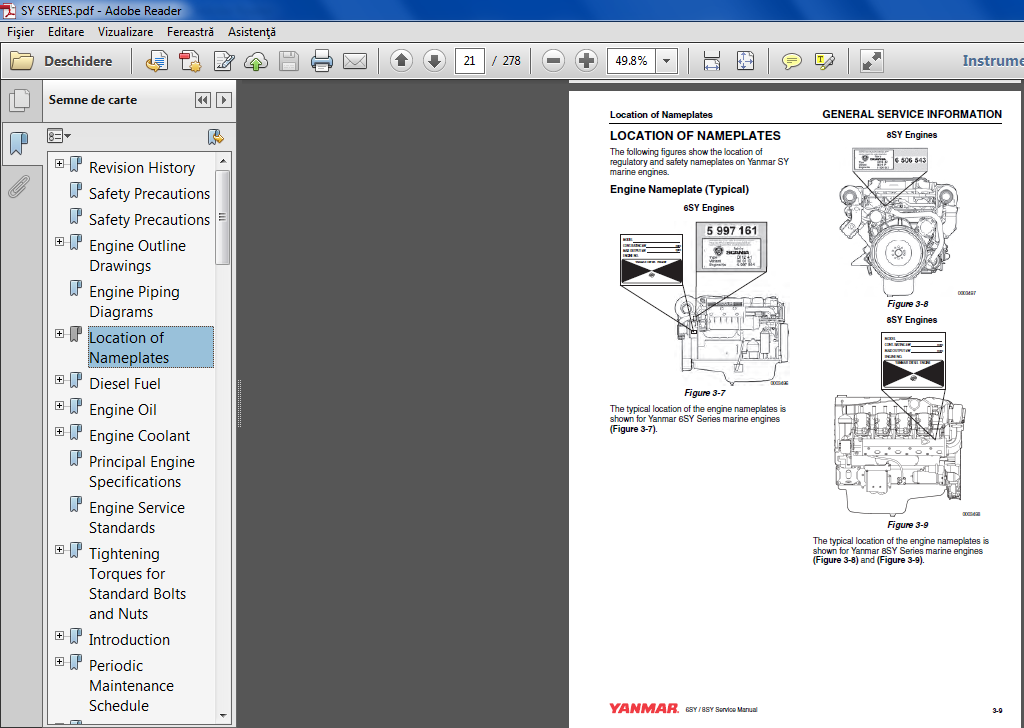
Task: Select the Engine Service Standards bookmark
Action: 136,518
